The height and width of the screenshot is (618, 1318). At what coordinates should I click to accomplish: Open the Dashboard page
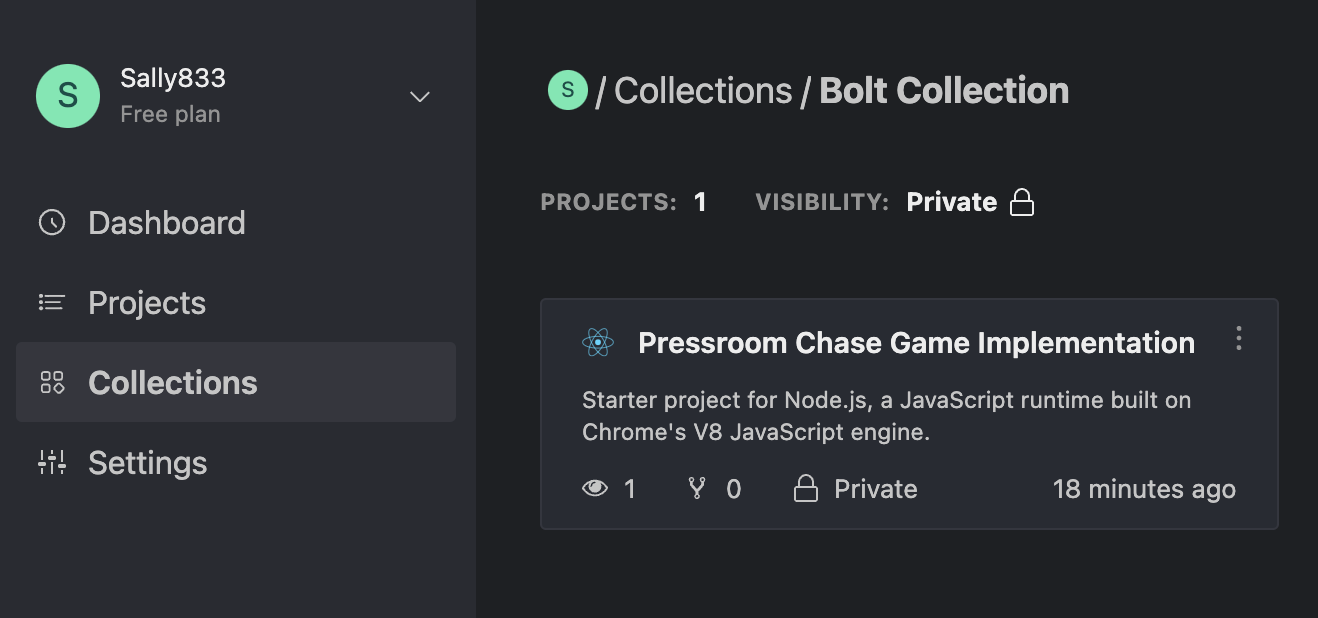click(166, 222)
